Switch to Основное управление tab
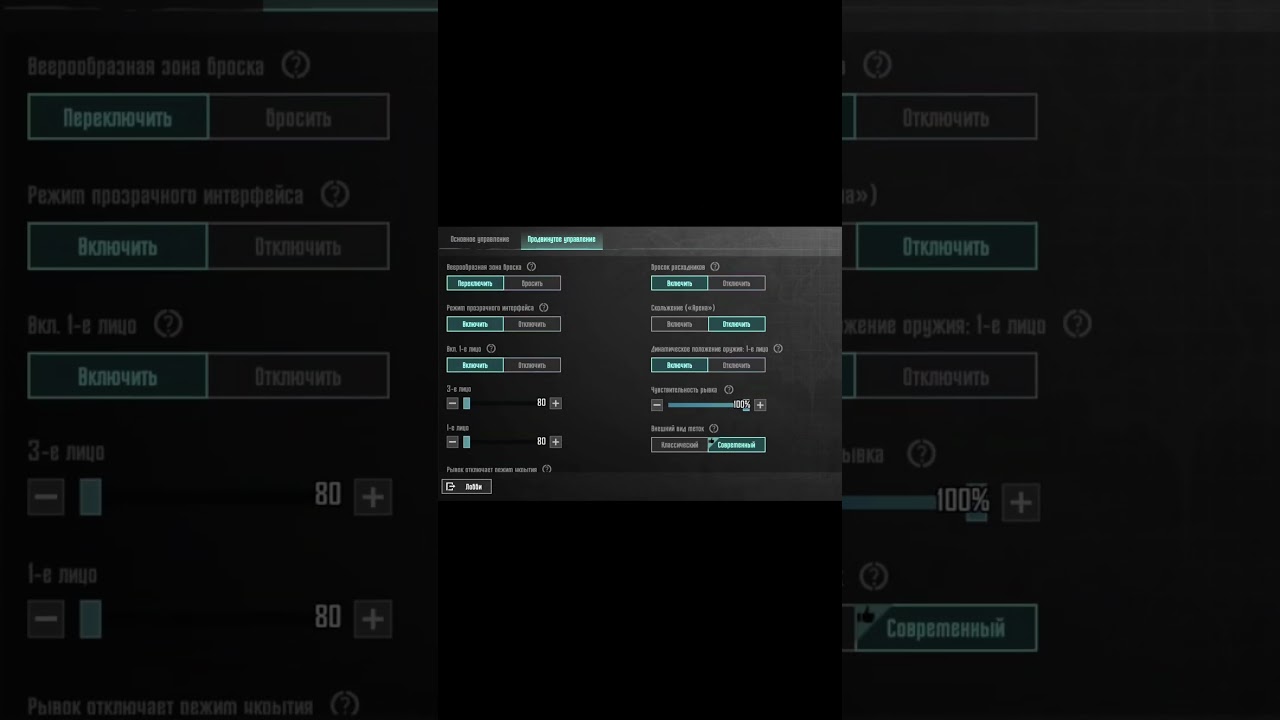The width and height of the screenshot is (1280, 720). pos(480,240)
